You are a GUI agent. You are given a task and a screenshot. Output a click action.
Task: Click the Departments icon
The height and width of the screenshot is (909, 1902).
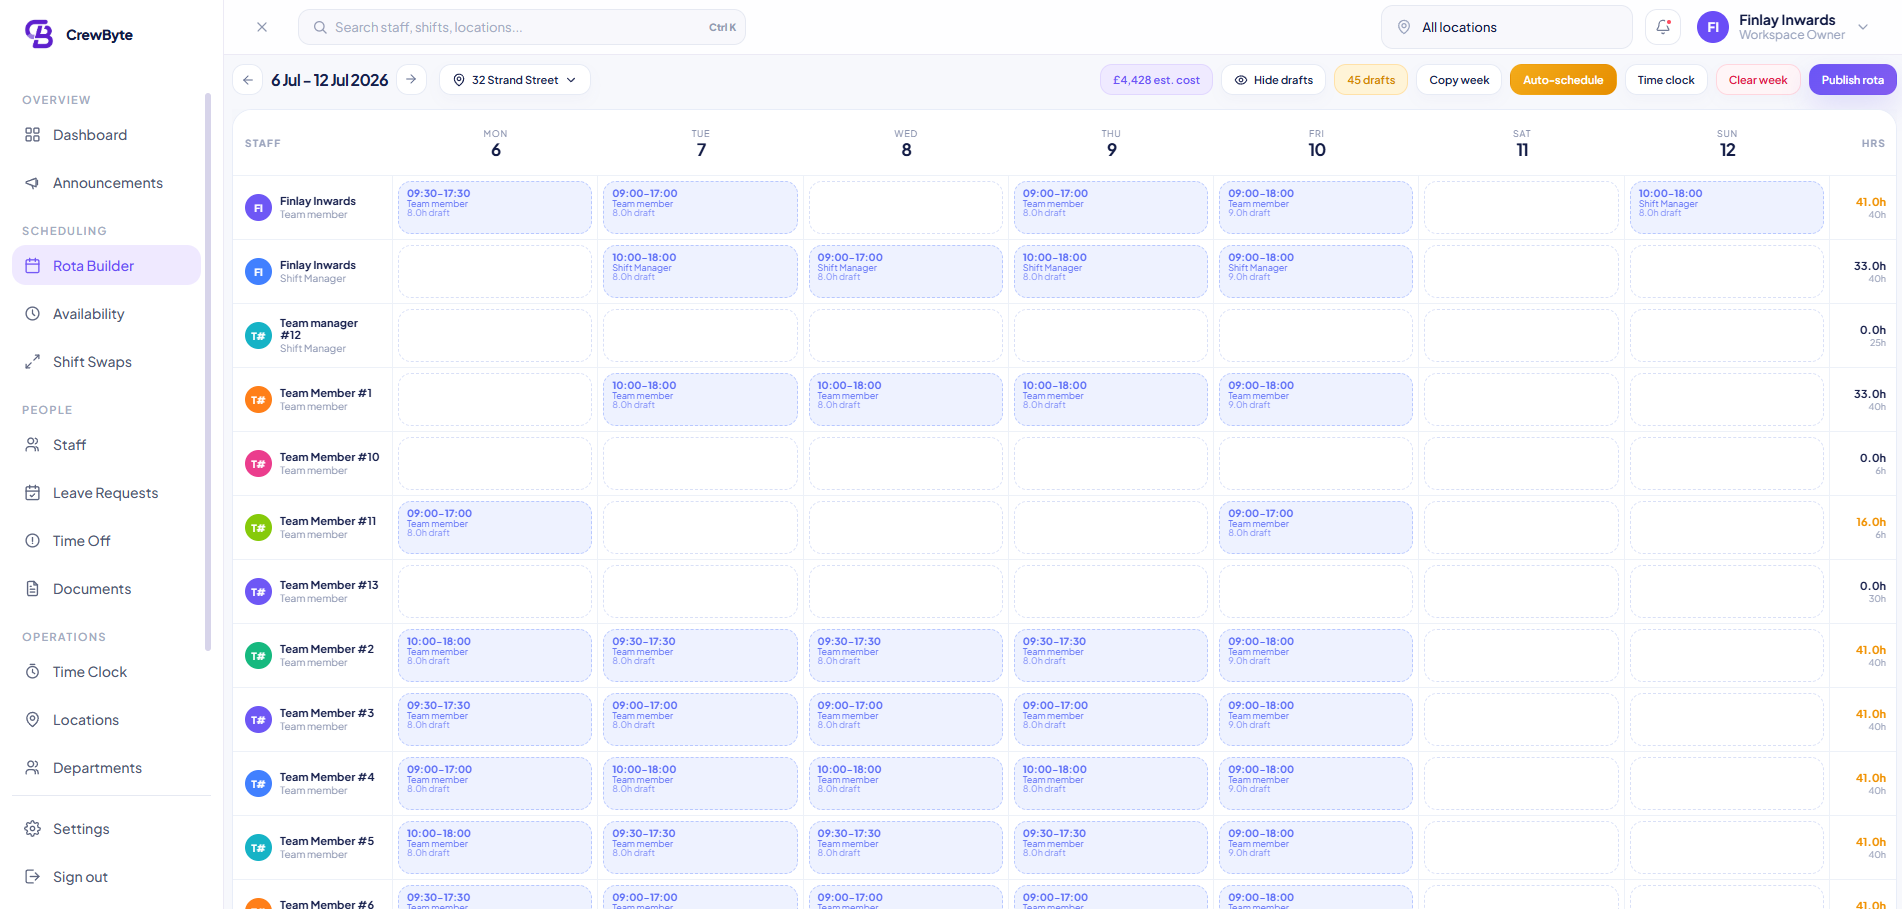(33, 768)
